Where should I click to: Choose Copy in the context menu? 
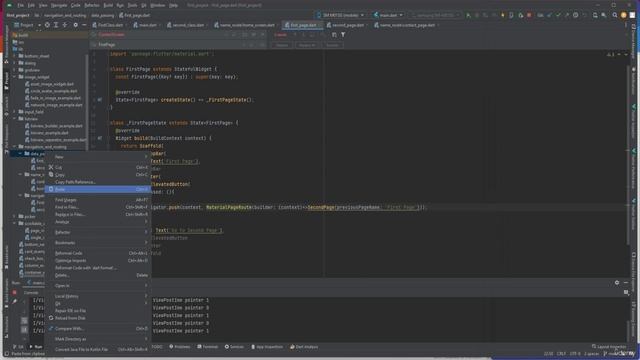coord(98,175)
